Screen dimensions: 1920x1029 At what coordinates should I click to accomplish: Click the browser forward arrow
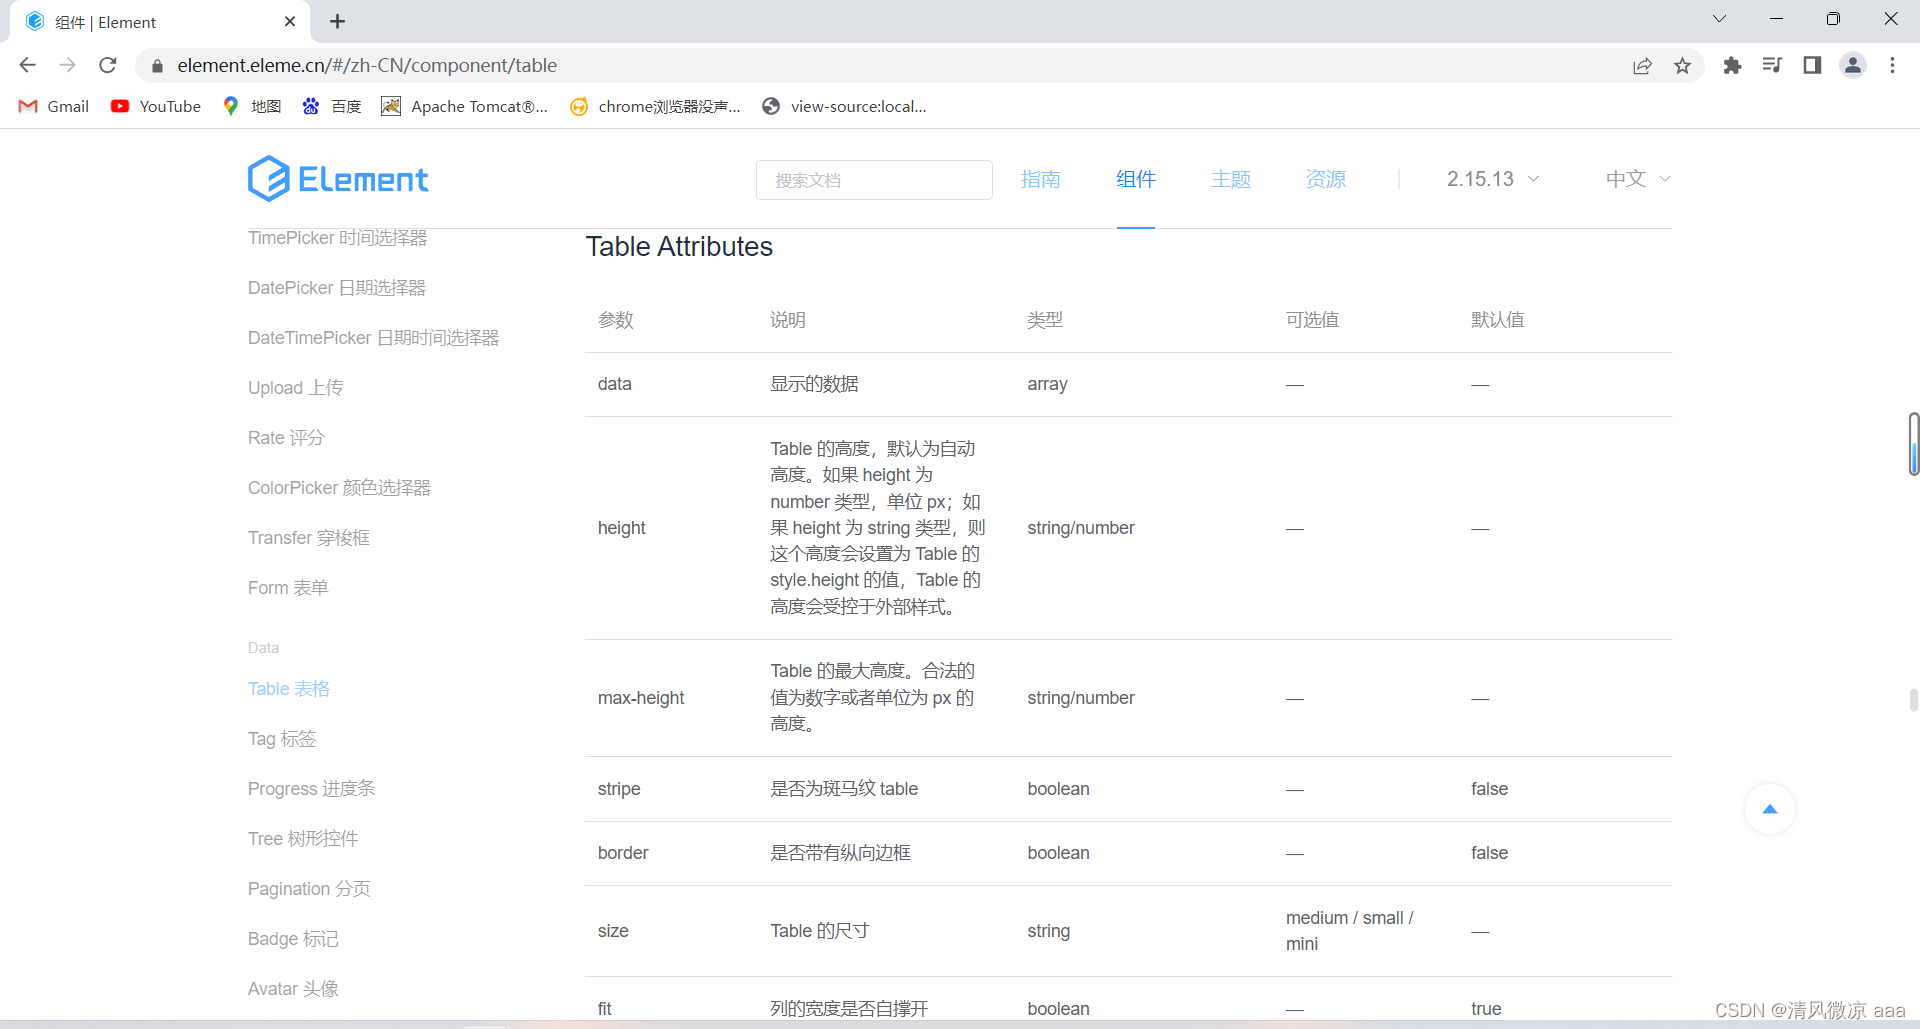(67, 65)
